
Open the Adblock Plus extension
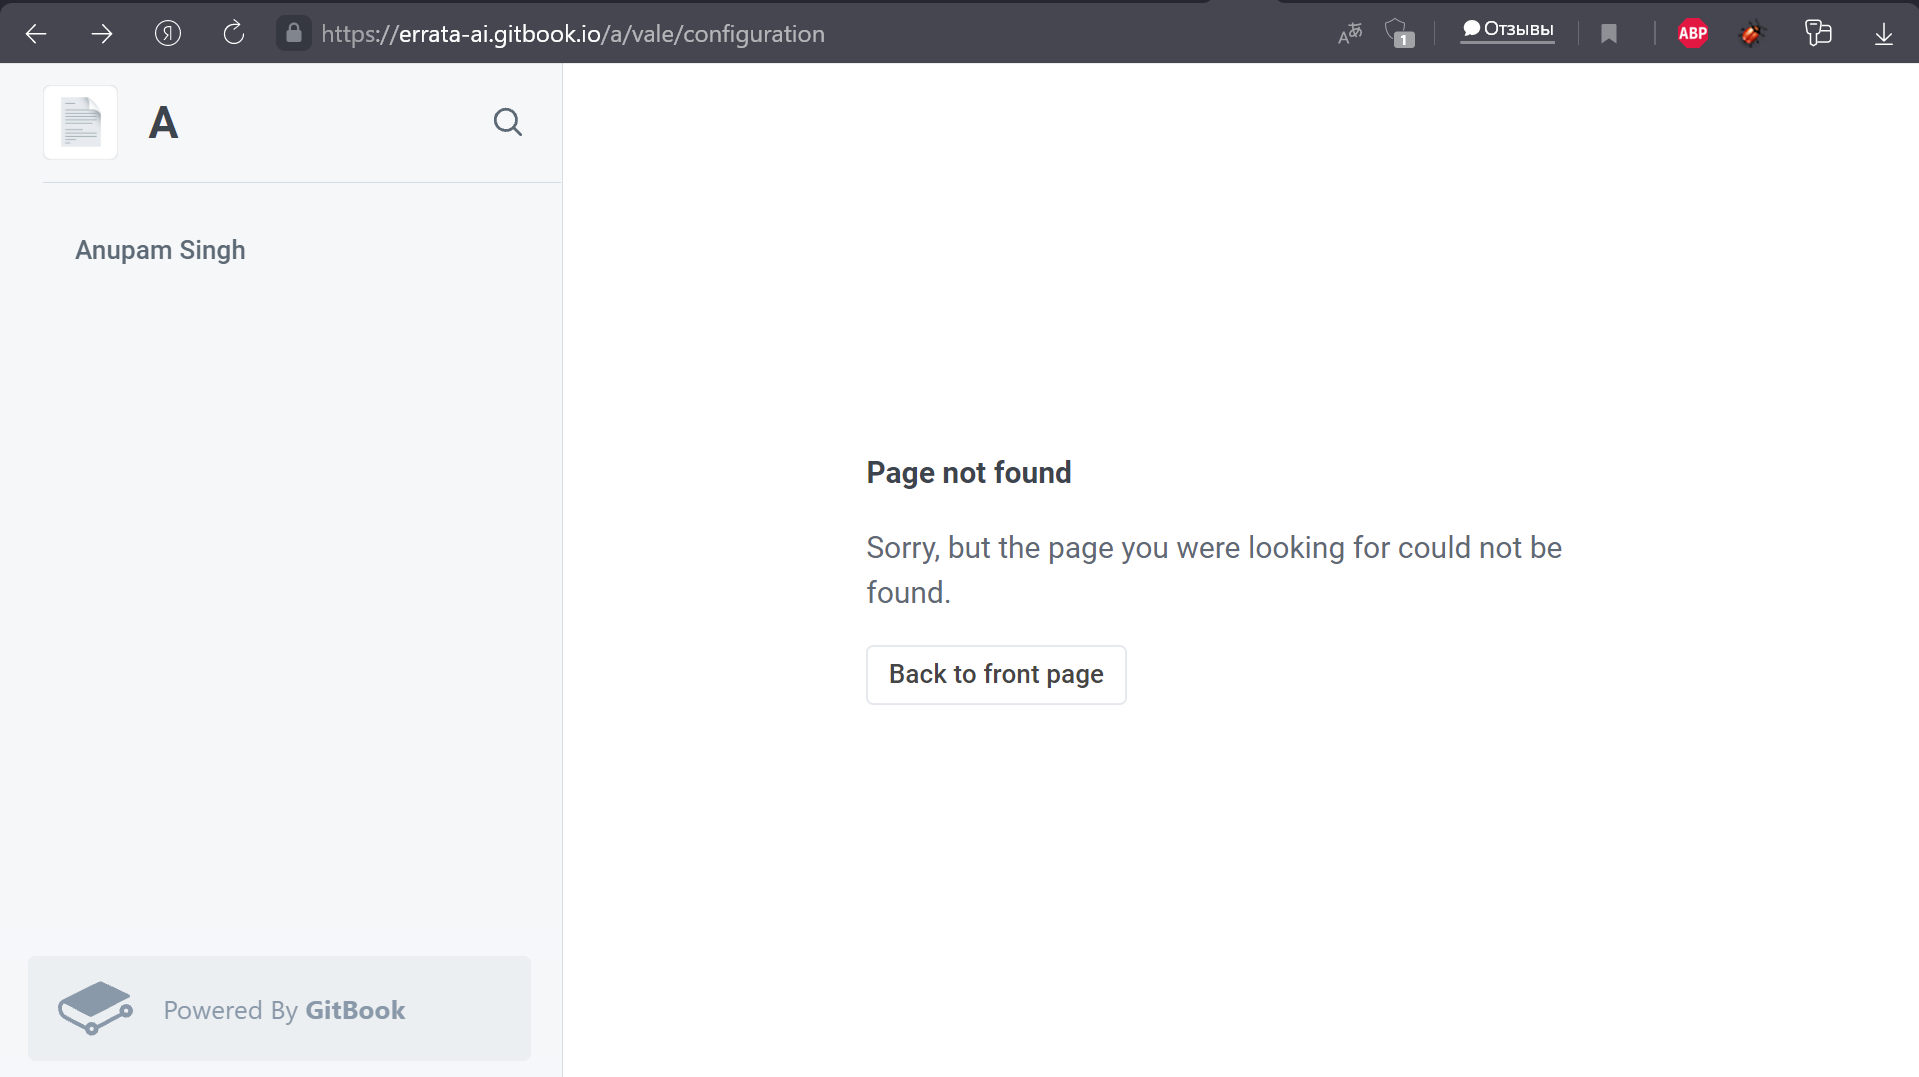point(1692,33)
